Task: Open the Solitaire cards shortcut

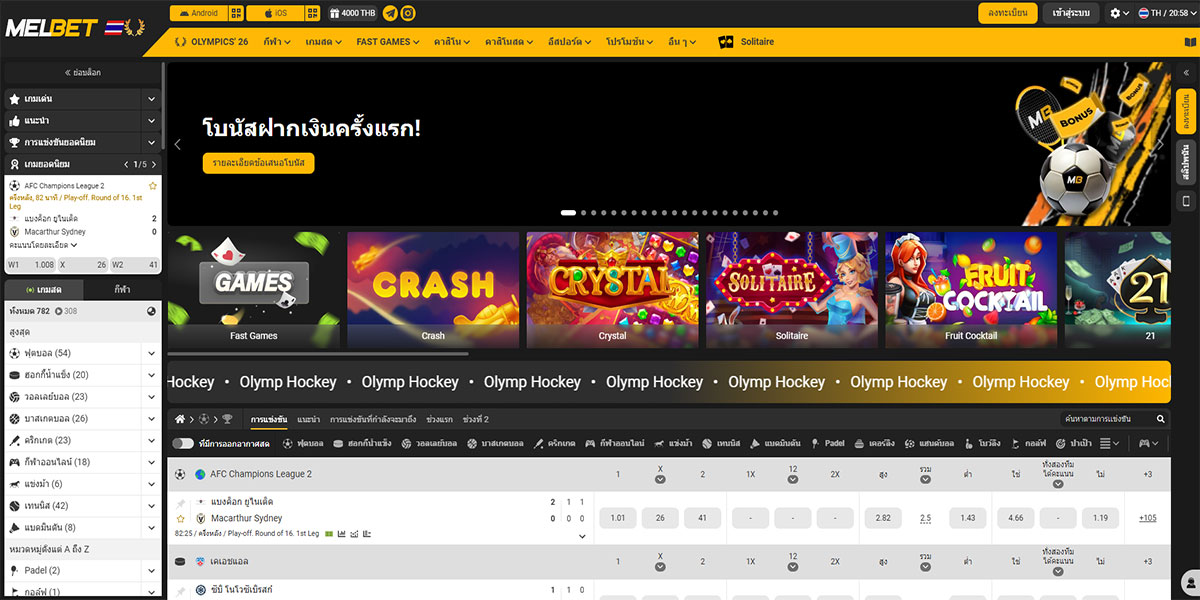Action: click(x=746, y=42)
